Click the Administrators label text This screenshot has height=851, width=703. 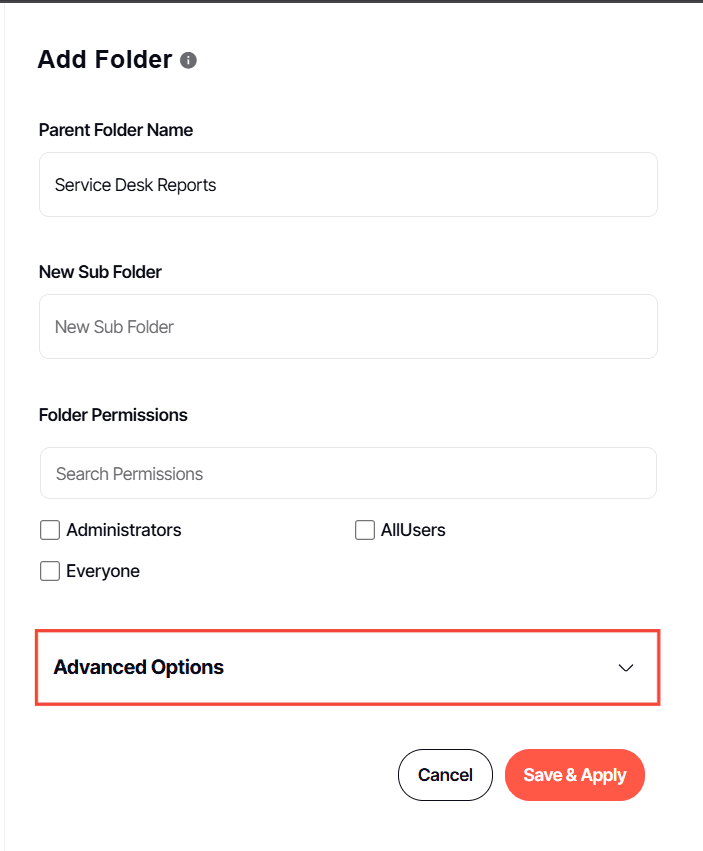point(124,530)
